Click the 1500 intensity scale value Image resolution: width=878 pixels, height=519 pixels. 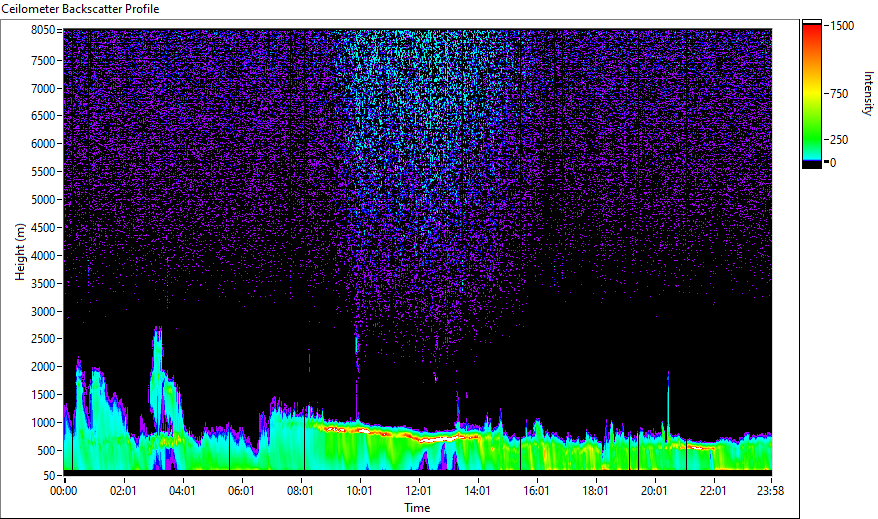842,26
